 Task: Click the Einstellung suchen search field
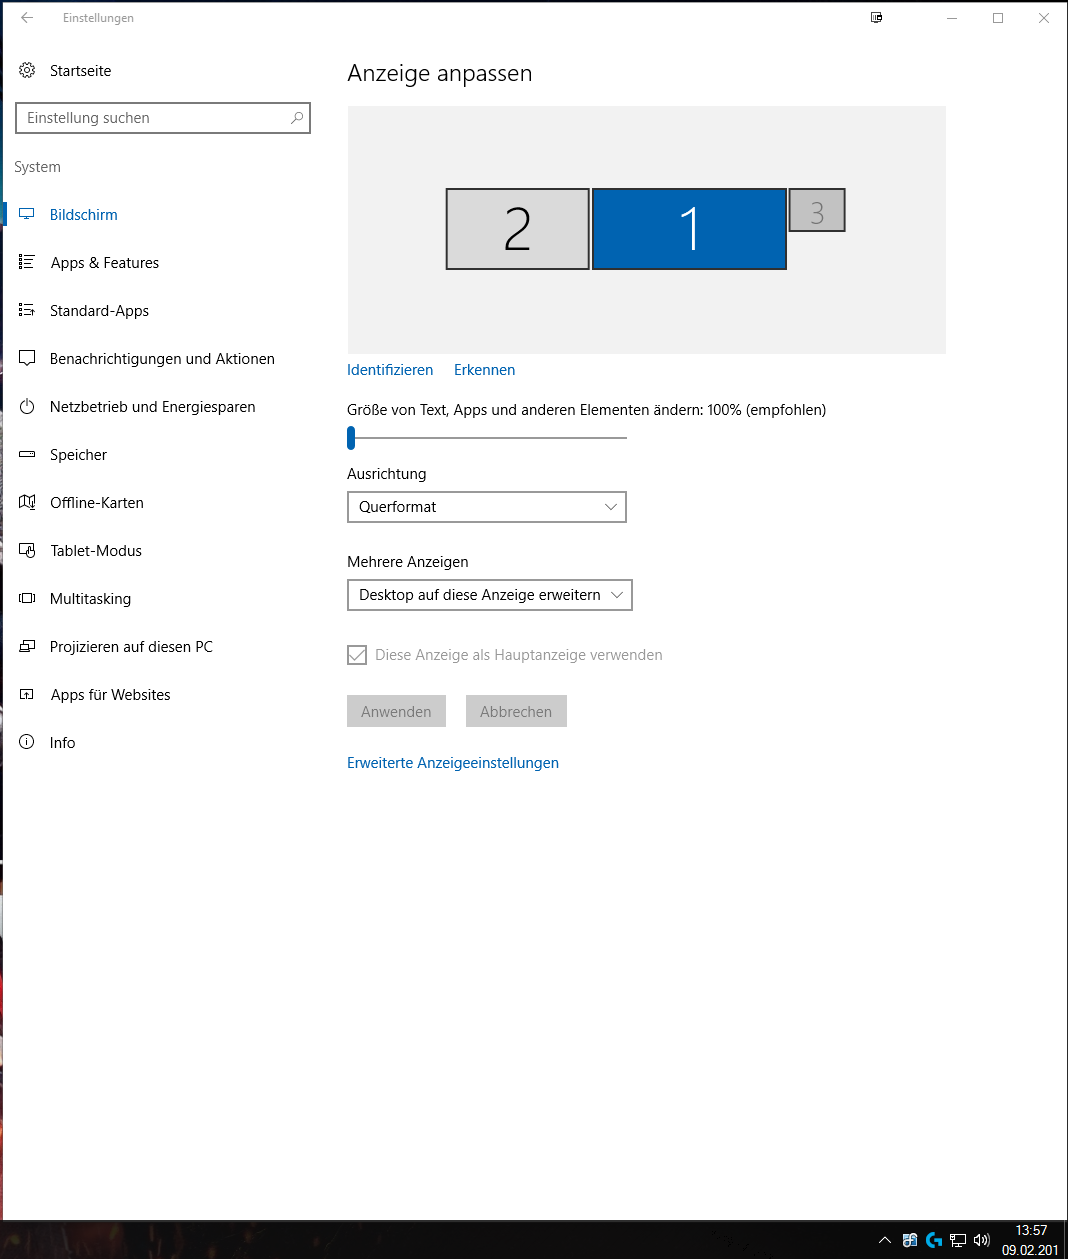click(x=155, y=118)
